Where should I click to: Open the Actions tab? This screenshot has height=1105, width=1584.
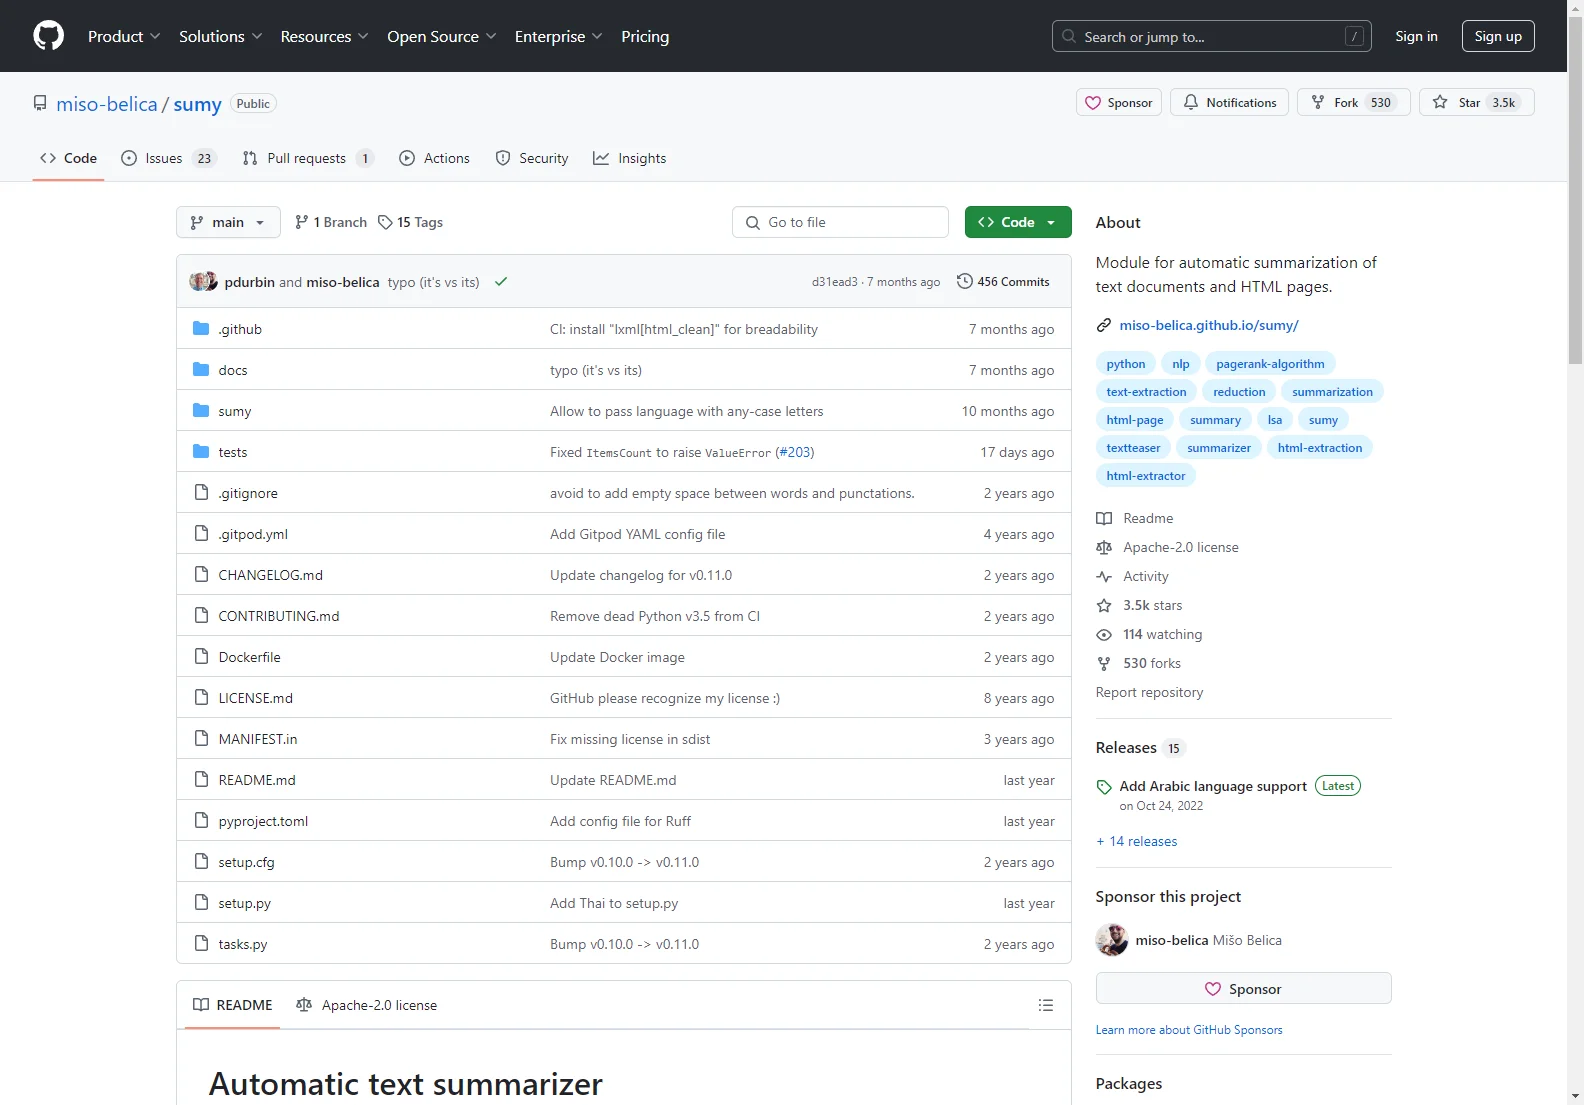[434, 159]
